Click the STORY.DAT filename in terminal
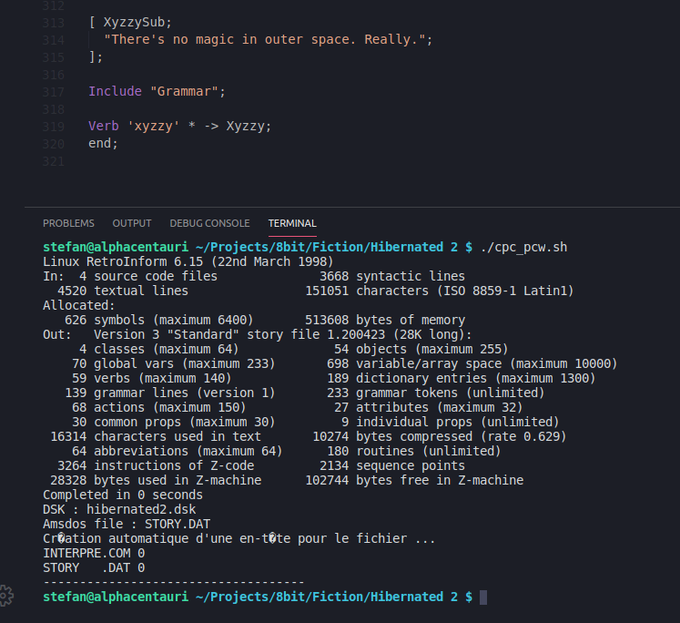 tap(177, 524)
